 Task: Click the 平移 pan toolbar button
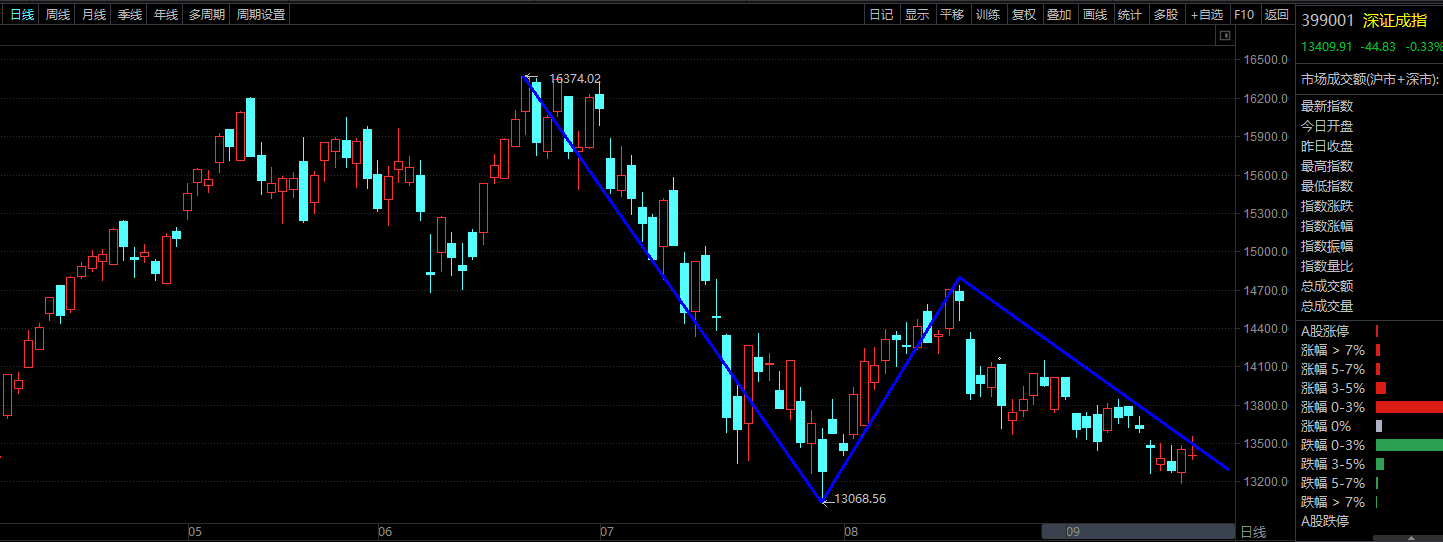(x=952, y=15)
